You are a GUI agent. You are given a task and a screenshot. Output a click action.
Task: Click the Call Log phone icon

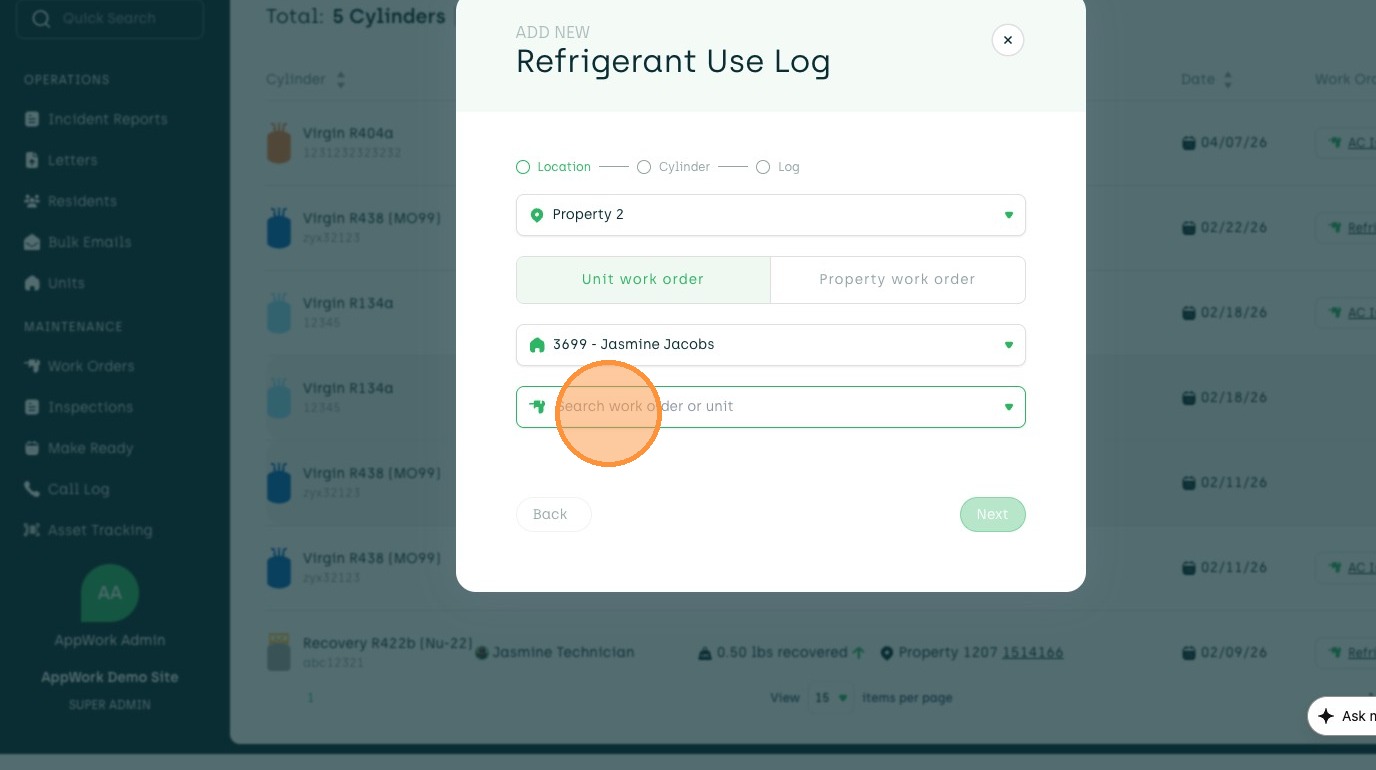[x=32, y=489]
